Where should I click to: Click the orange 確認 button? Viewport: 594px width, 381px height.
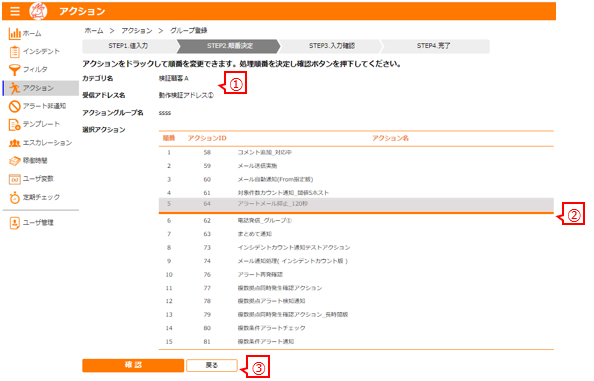tap(133, 365)
